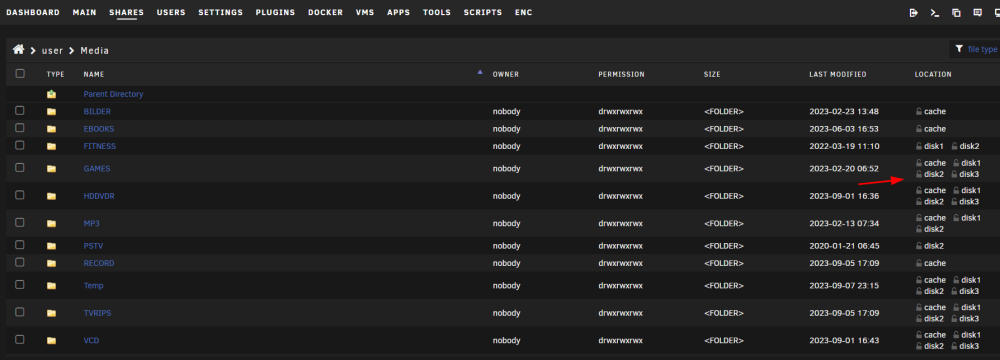Click the folder icon of the RECORD row
The image size is (1000, 360).
pos(52,264)
